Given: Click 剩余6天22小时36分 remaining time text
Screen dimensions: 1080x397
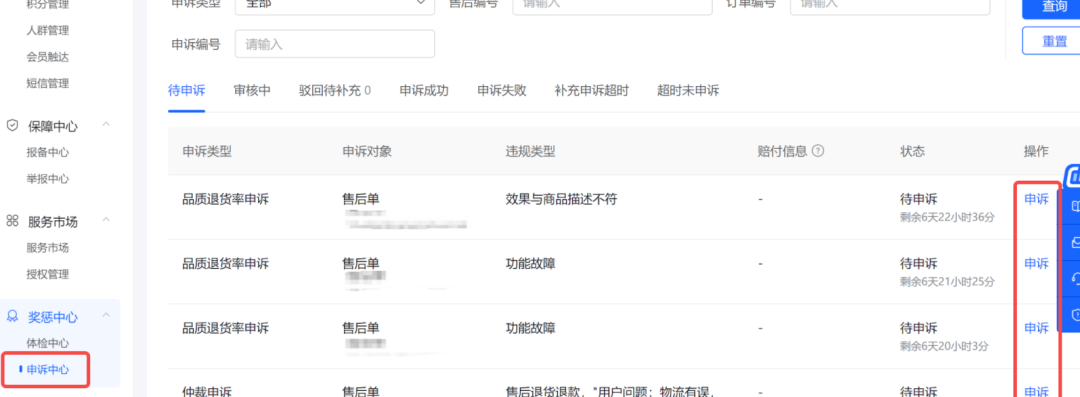Looking at the screenshot, I should pos(948,217).
